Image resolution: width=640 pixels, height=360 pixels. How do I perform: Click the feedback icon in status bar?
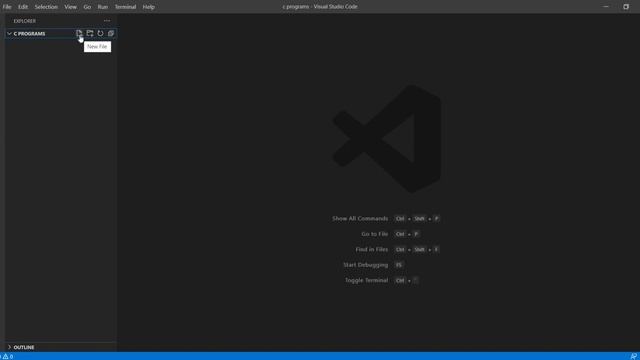click(x=633, y=356)
